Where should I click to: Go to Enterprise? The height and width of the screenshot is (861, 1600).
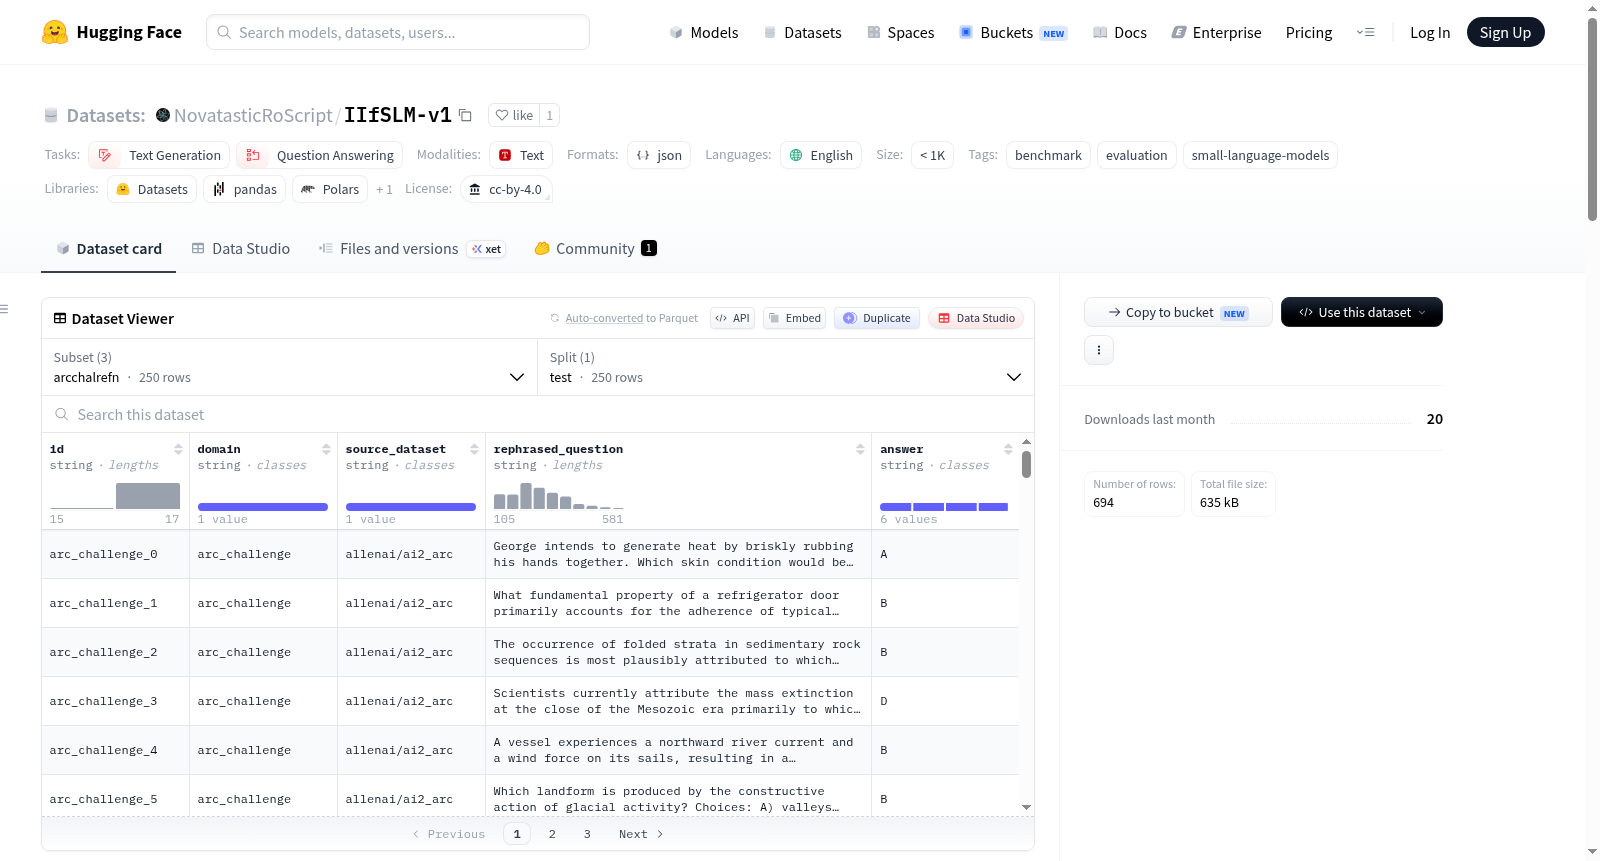point(1216,32)
